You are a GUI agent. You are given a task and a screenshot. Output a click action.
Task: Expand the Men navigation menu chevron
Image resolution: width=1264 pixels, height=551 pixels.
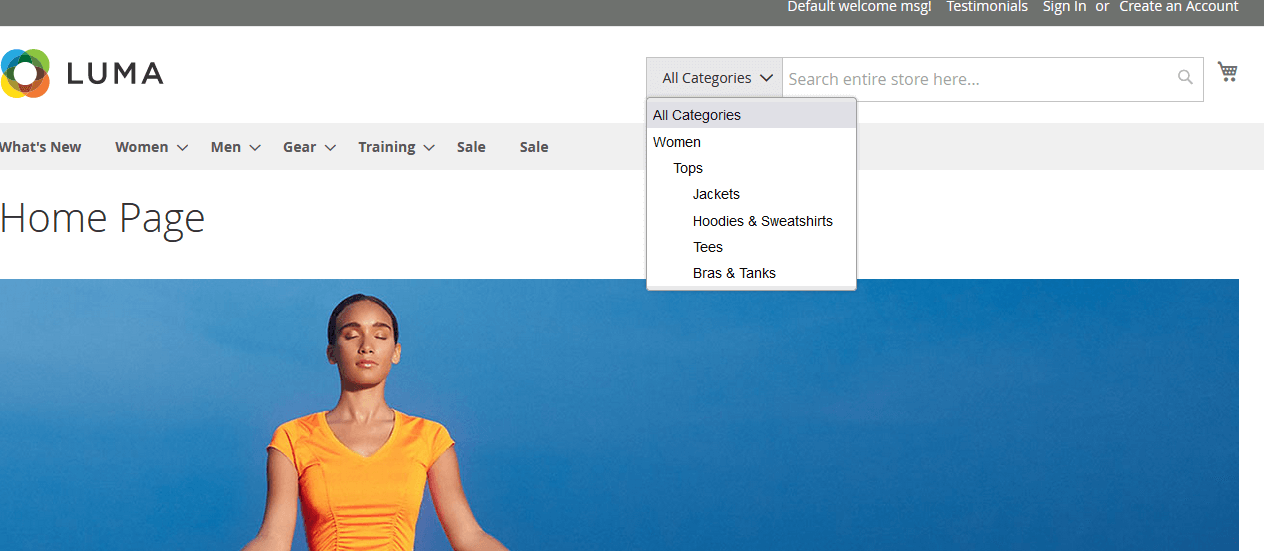255,148
